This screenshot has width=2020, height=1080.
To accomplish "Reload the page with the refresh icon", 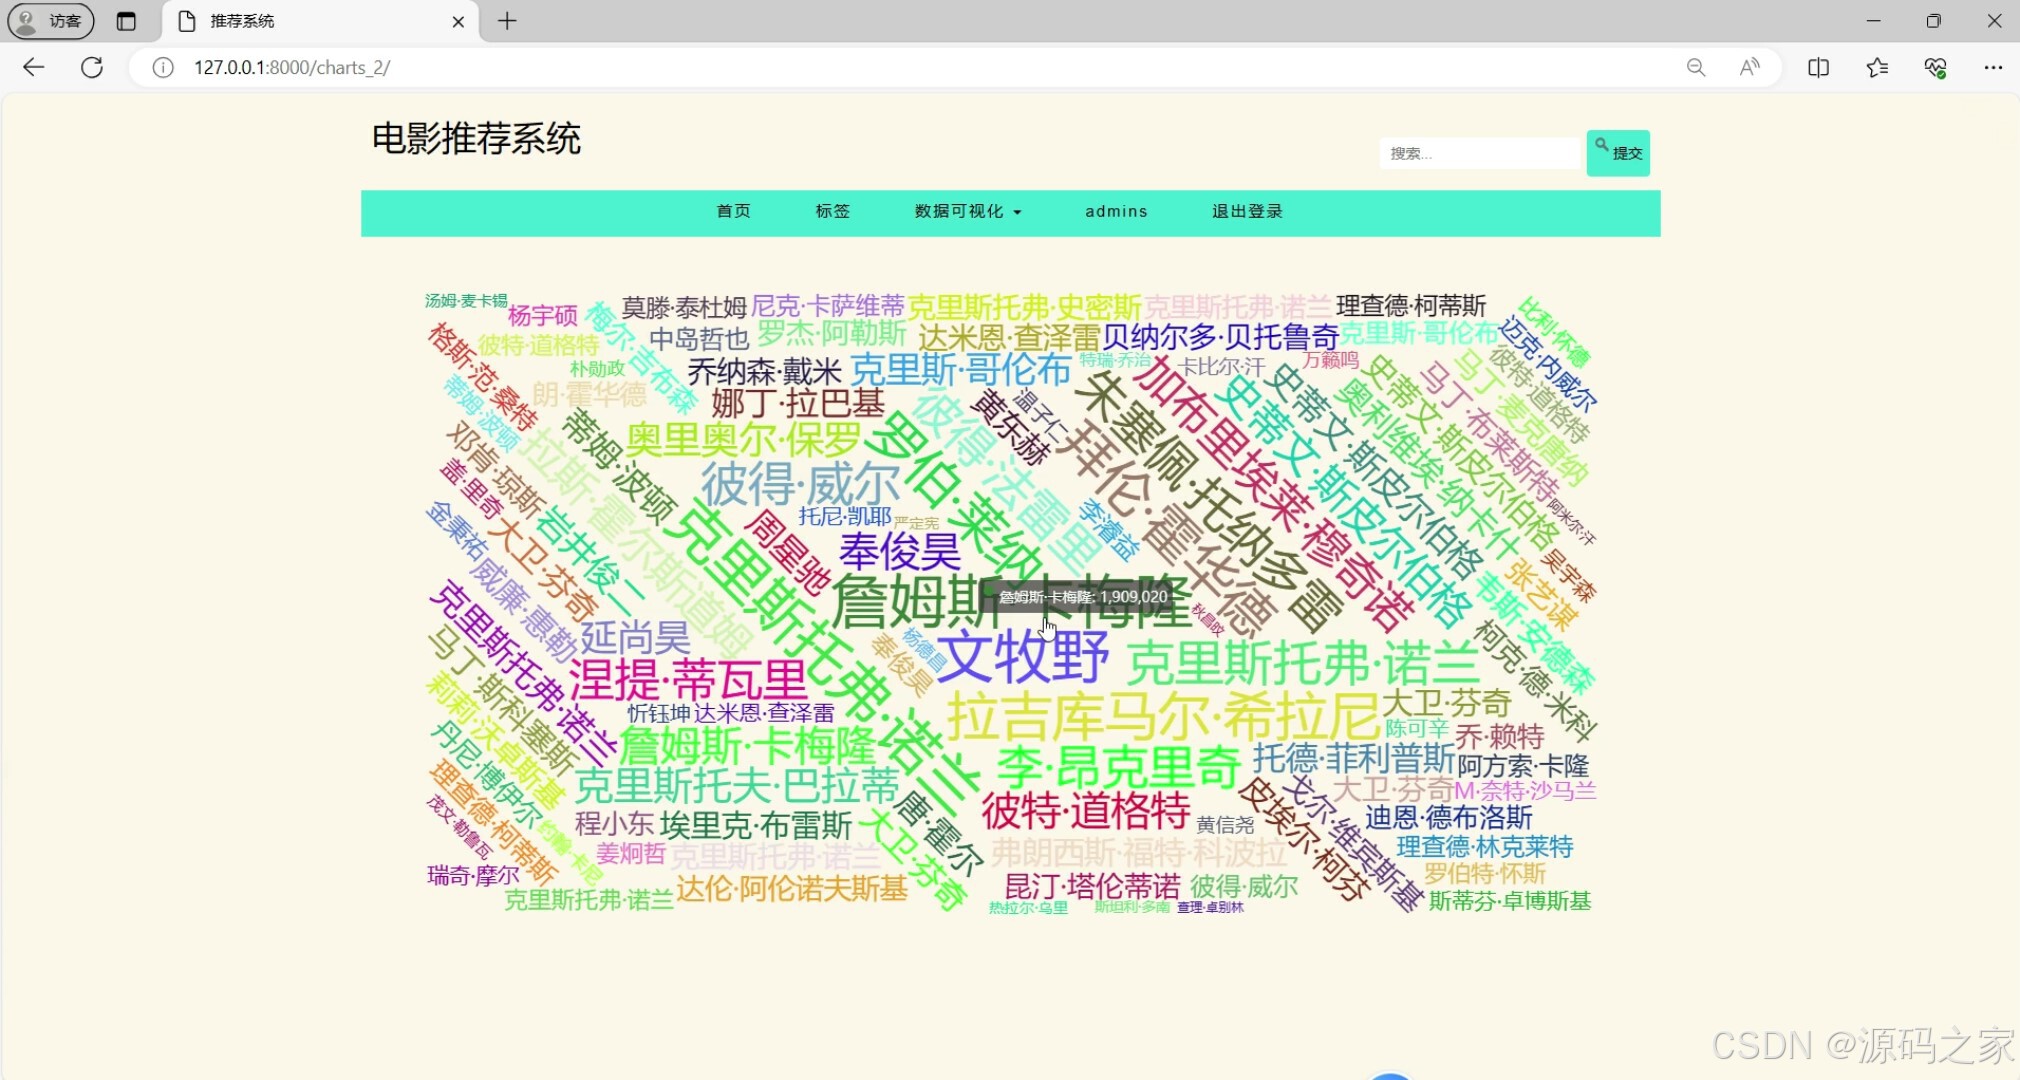I will pos(92,67).
